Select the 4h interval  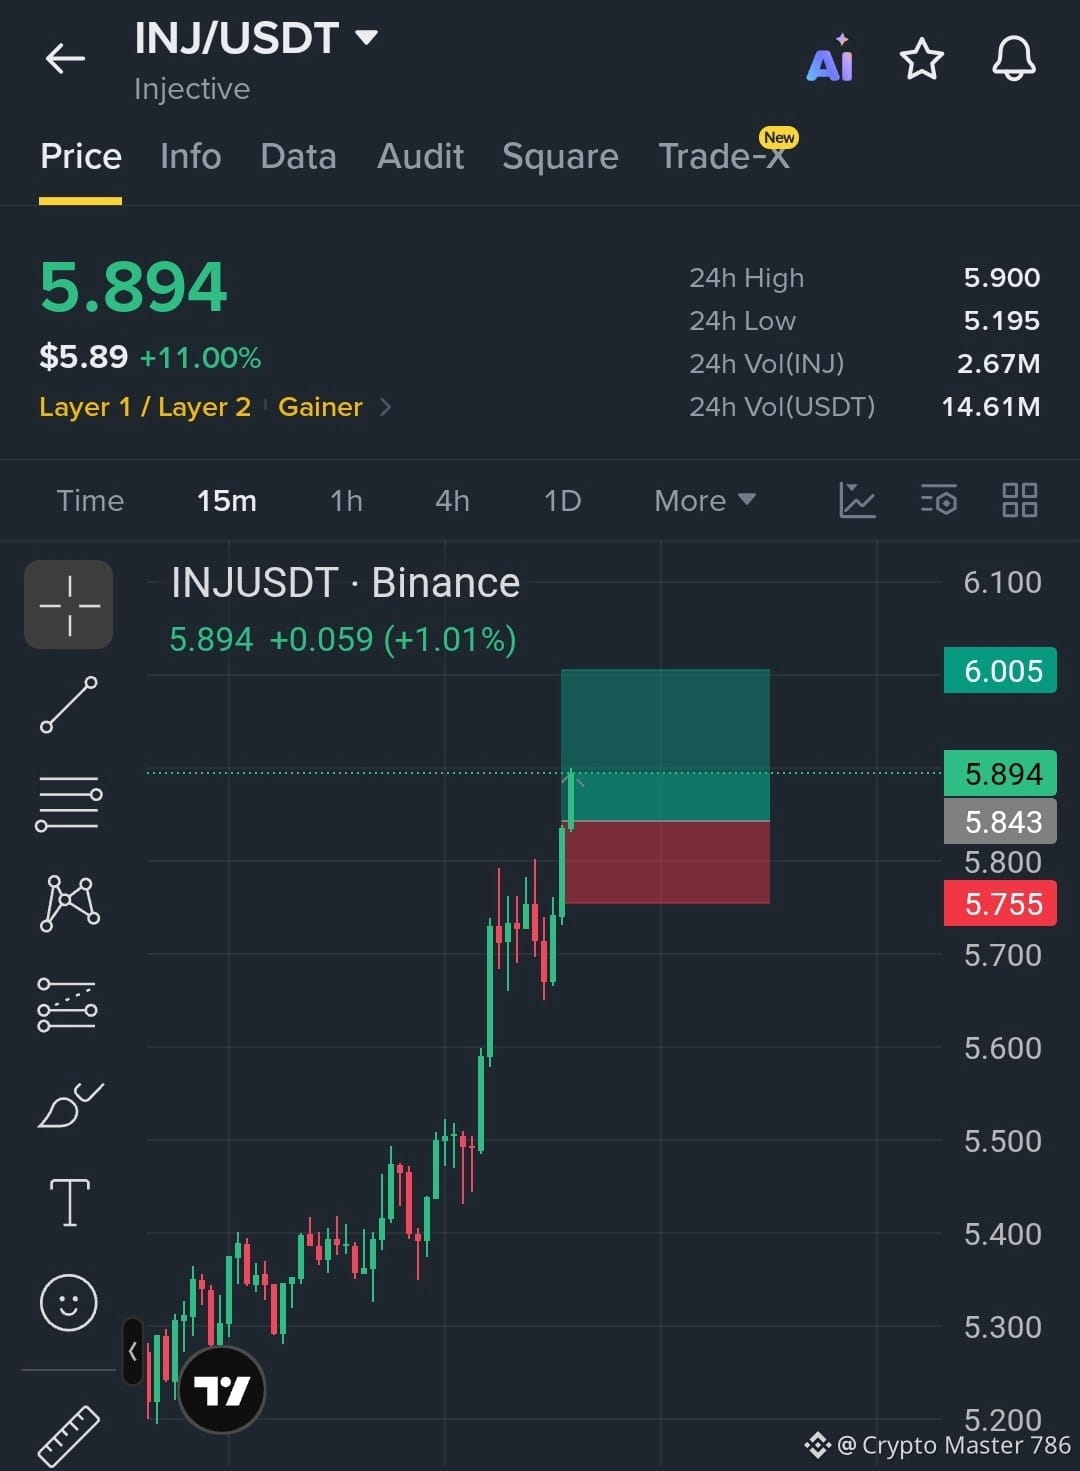[452, 500]
